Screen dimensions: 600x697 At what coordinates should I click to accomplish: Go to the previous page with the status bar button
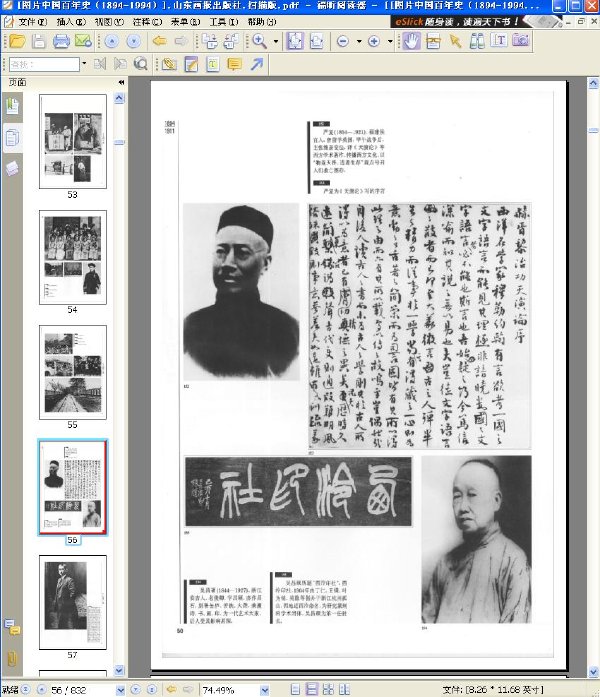click(x=41, y=689)
